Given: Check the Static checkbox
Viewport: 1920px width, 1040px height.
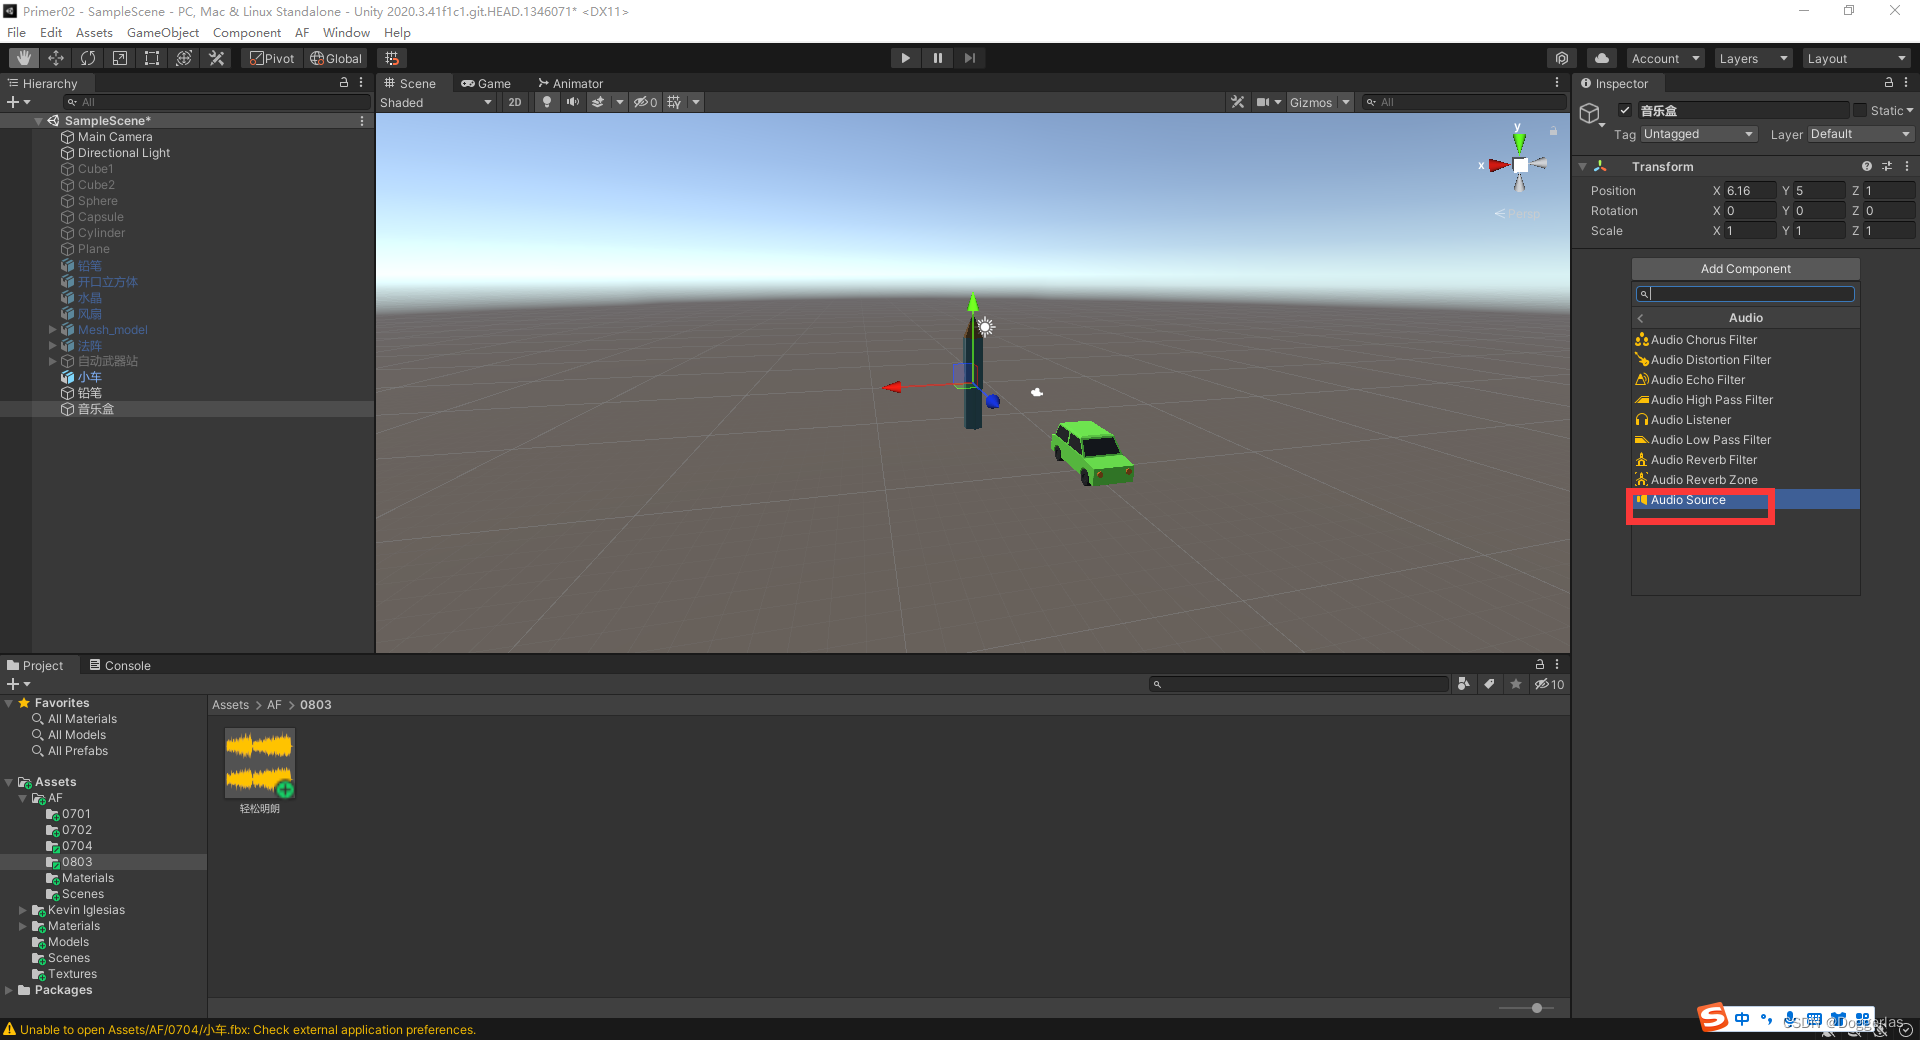Looking at the screenshot, I should [1860, 110].
